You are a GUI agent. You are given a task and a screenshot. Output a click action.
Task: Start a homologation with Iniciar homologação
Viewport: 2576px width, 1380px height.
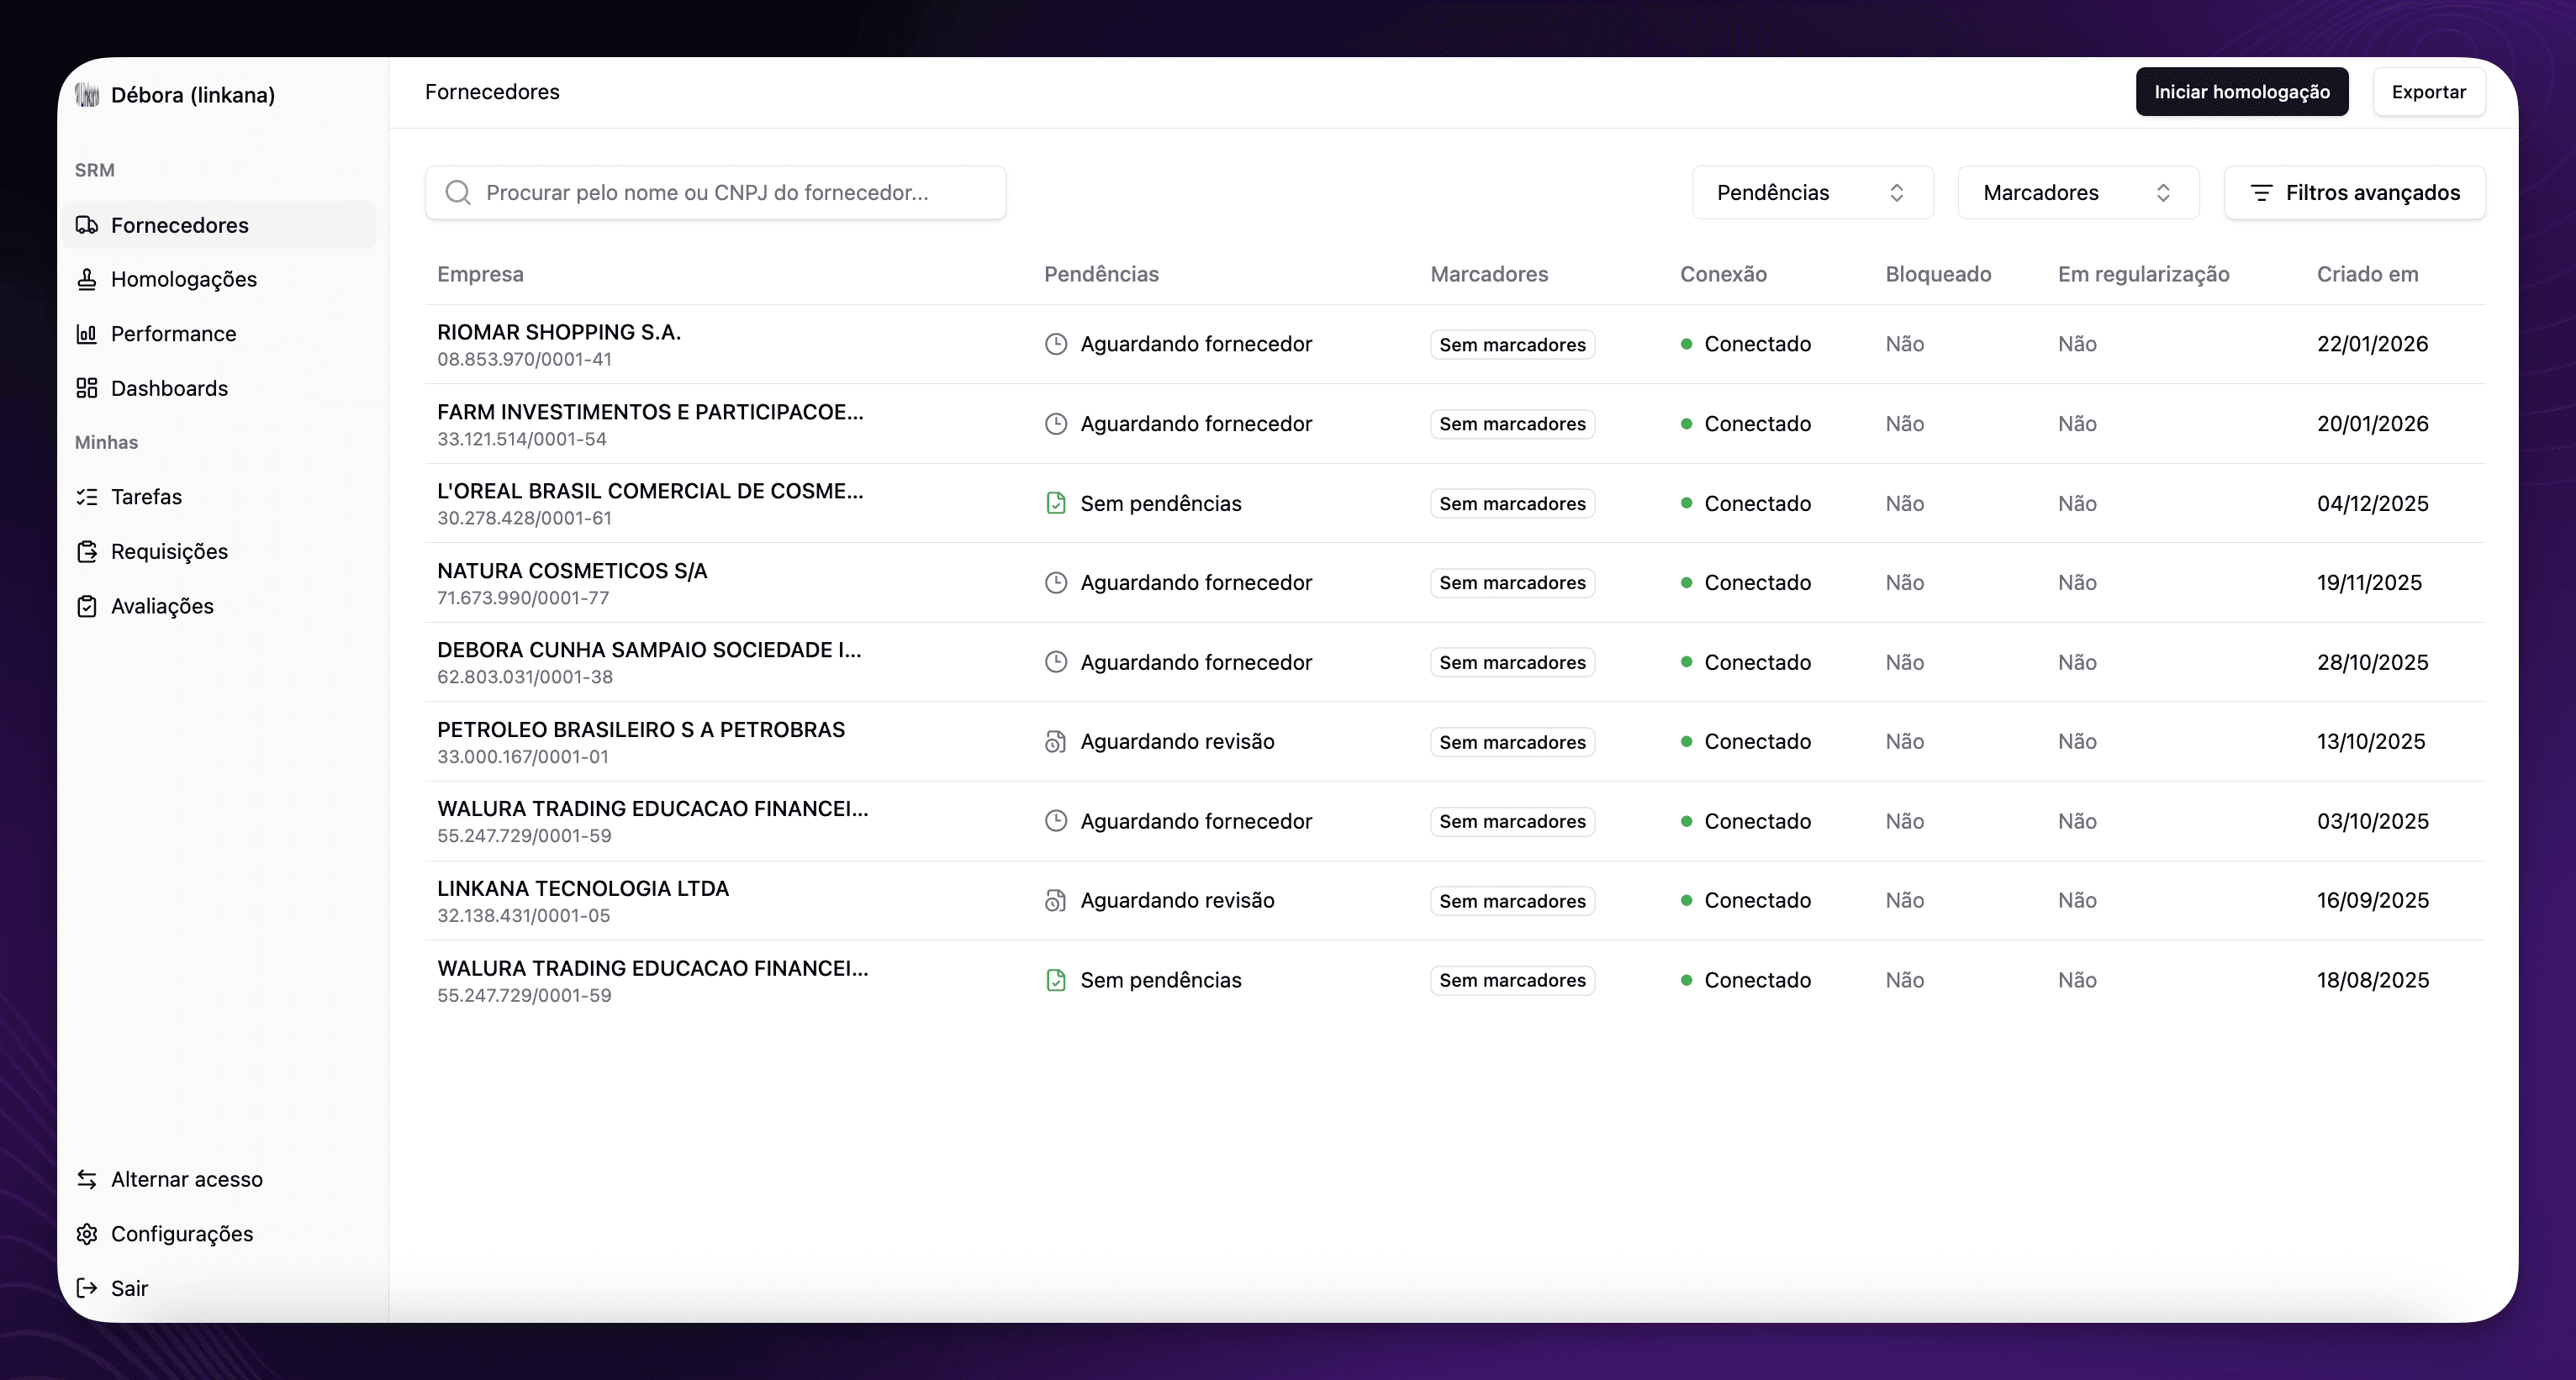(2241, 92)
